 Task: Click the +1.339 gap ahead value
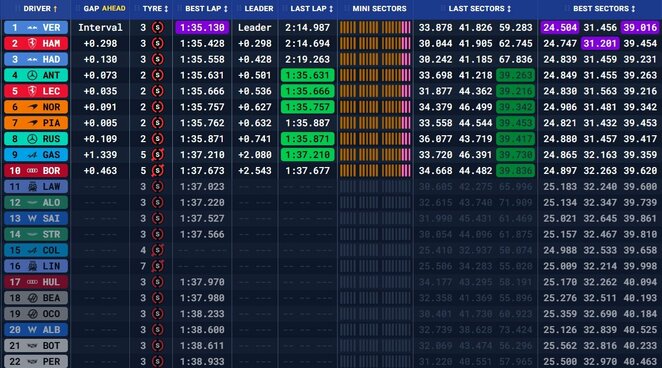click(x=100, y=155)
